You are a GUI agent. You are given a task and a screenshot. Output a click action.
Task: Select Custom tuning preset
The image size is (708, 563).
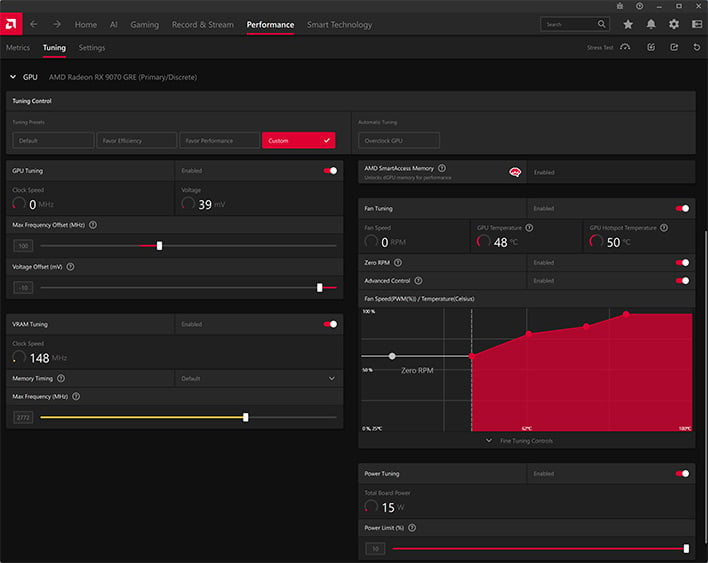click(x=298, y=140)
